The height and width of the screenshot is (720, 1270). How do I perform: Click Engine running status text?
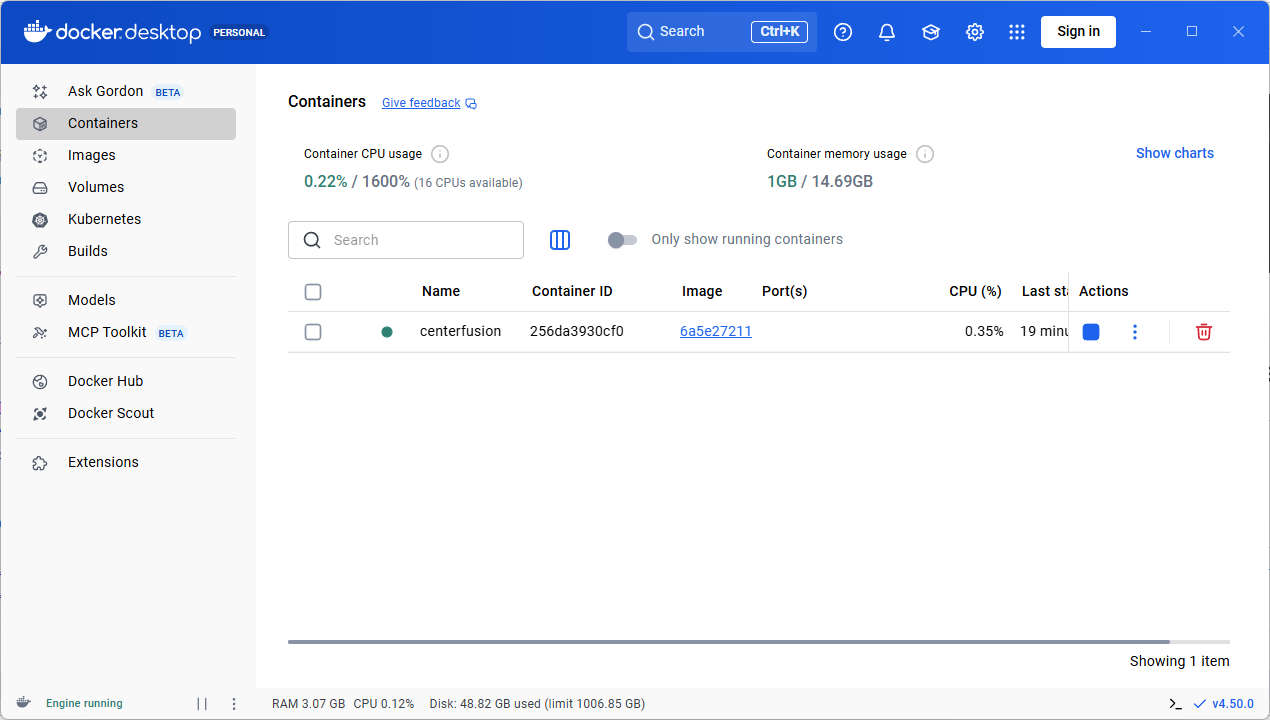[84, 704]
